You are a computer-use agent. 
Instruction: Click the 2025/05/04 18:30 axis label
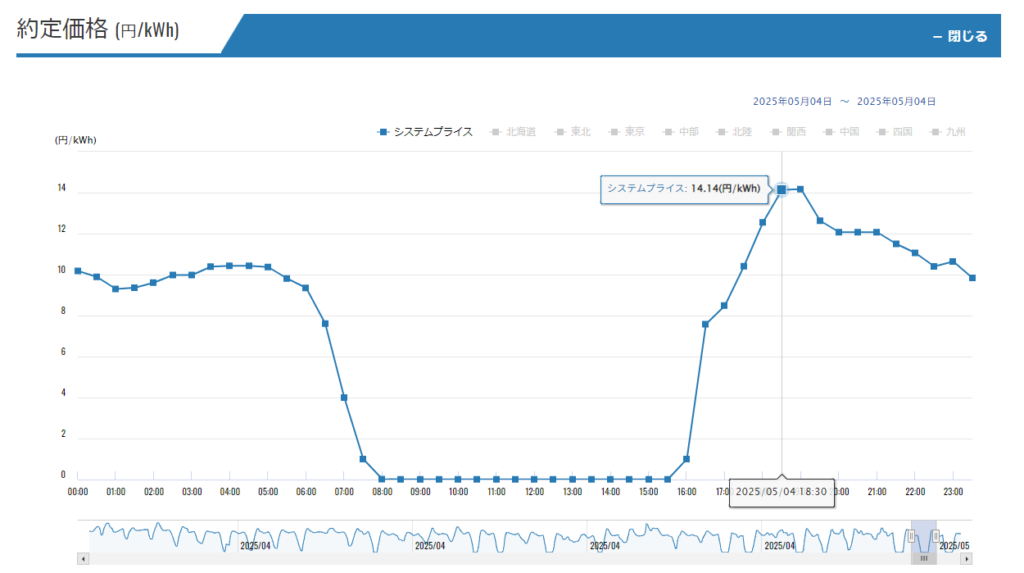coord(782,492)
